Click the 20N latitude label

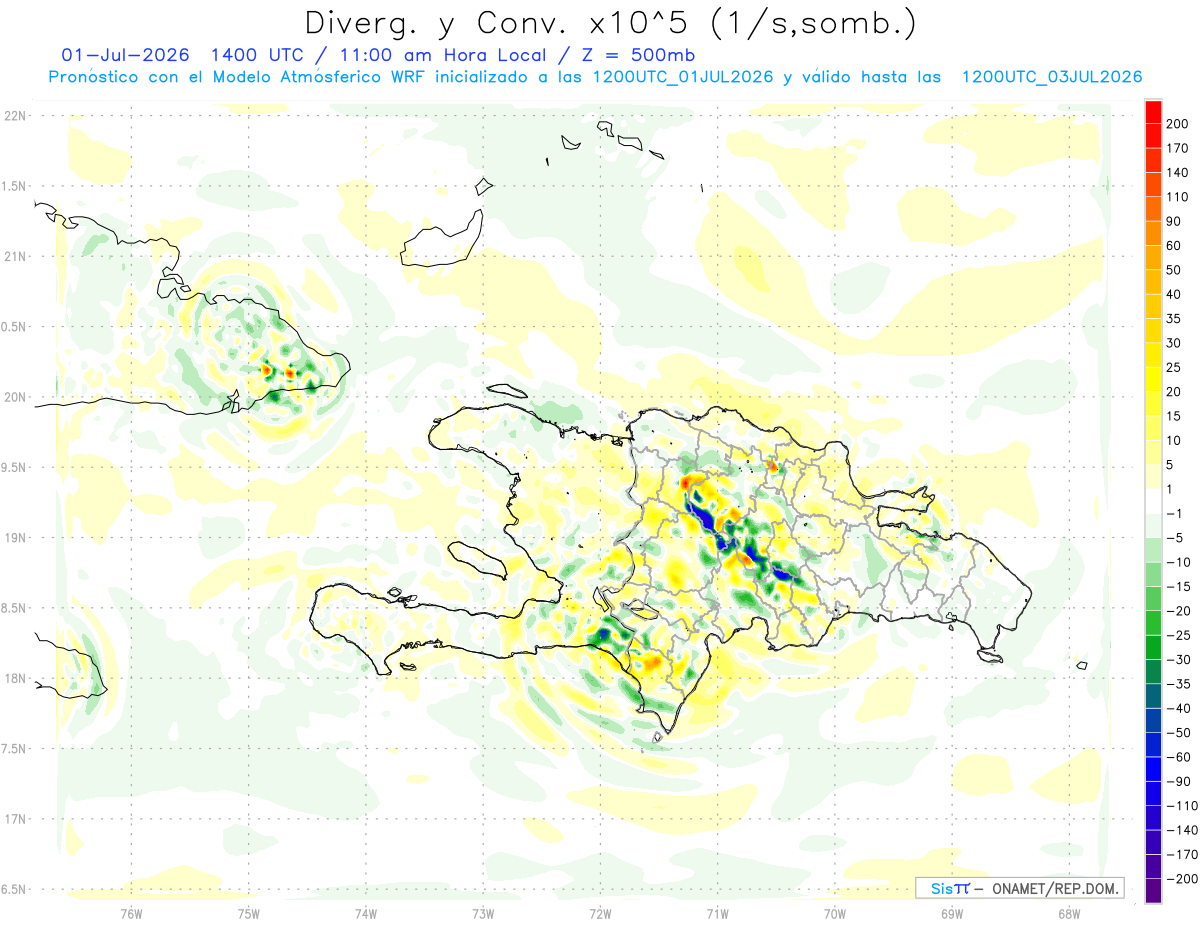[14, 397]
